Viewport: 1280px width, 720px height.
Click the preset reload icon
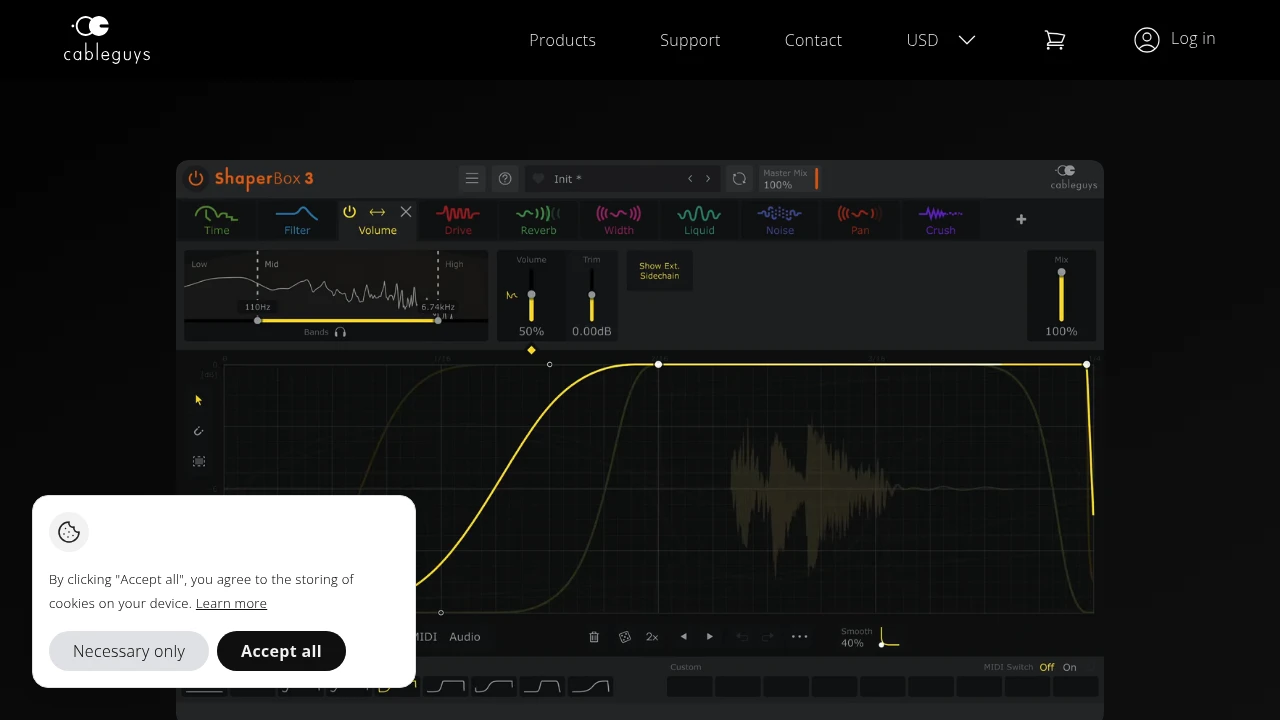(x=739, y=178)
